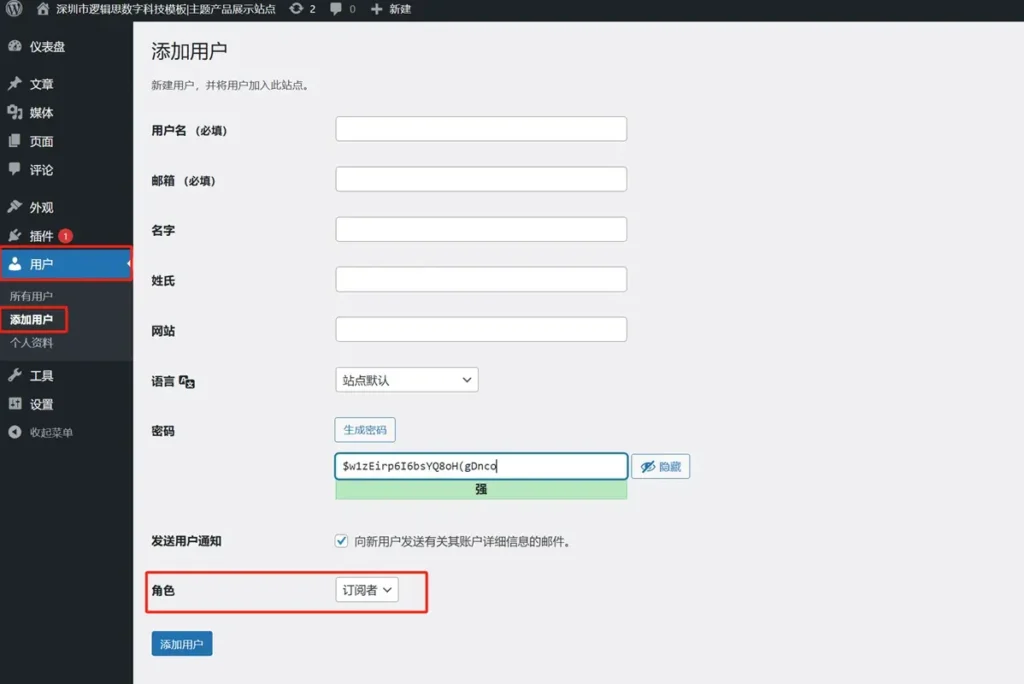Select the 页面 pages sidebar icon
This screenshot has width=1024, height=684.
point(14,140)
